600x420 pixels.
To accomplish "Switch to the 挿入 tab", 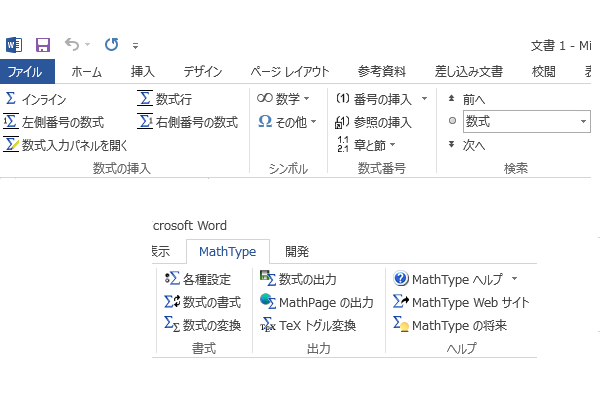I will [143, 72].
